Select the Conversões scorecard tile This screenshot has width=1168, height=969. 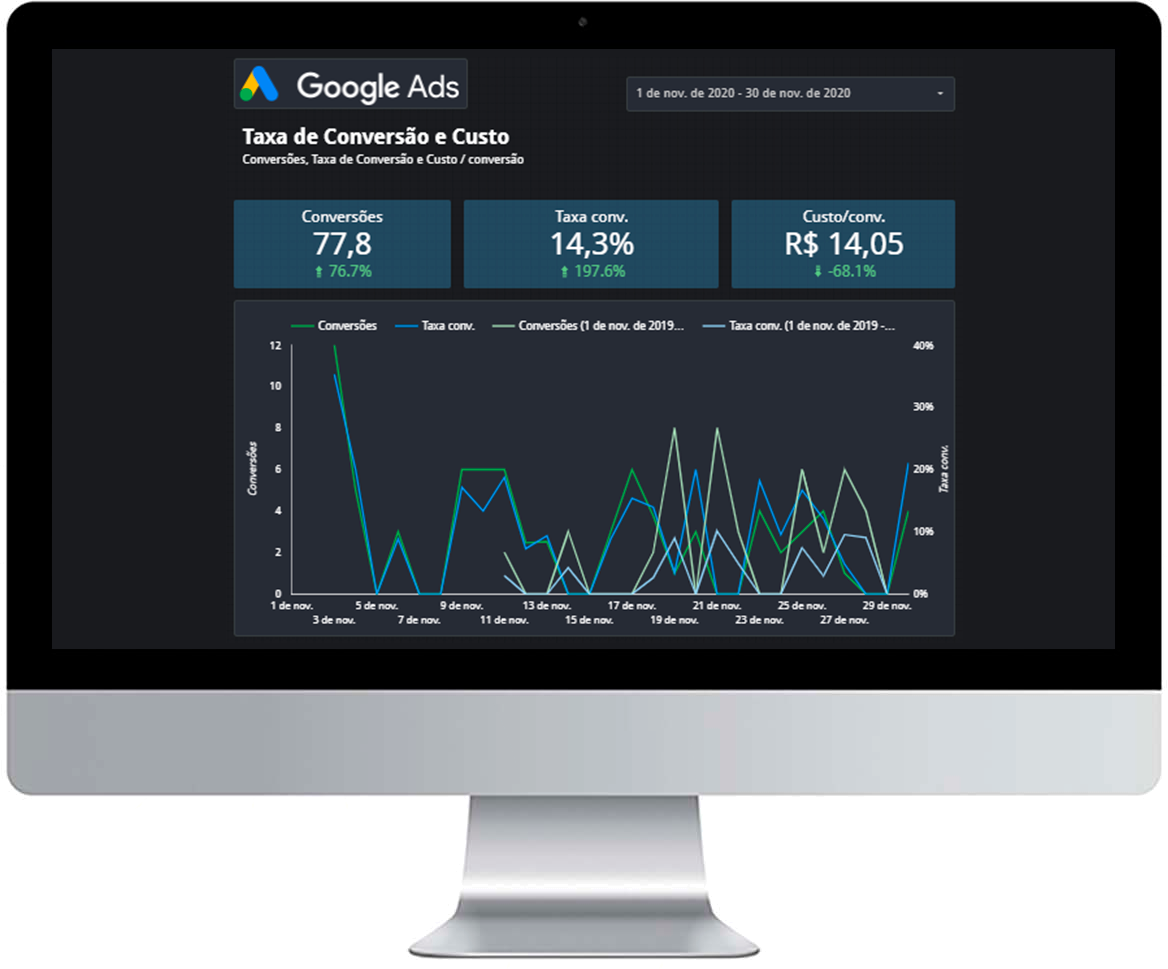click(342, 243)
